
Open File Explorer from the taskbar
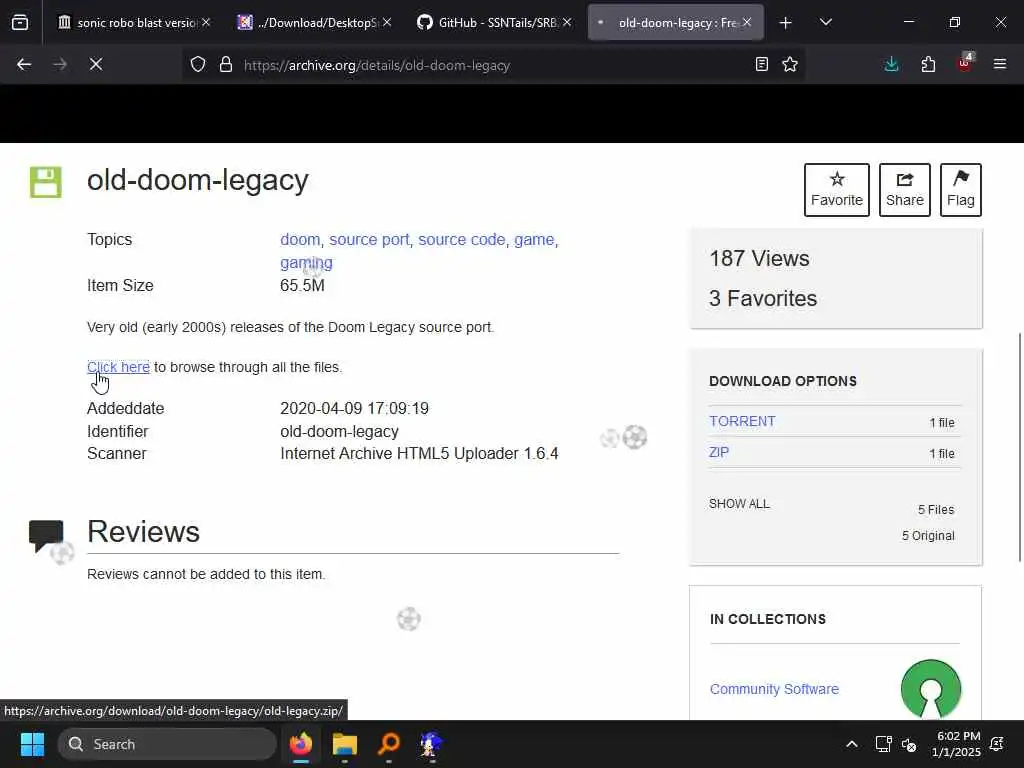[345, 744]
